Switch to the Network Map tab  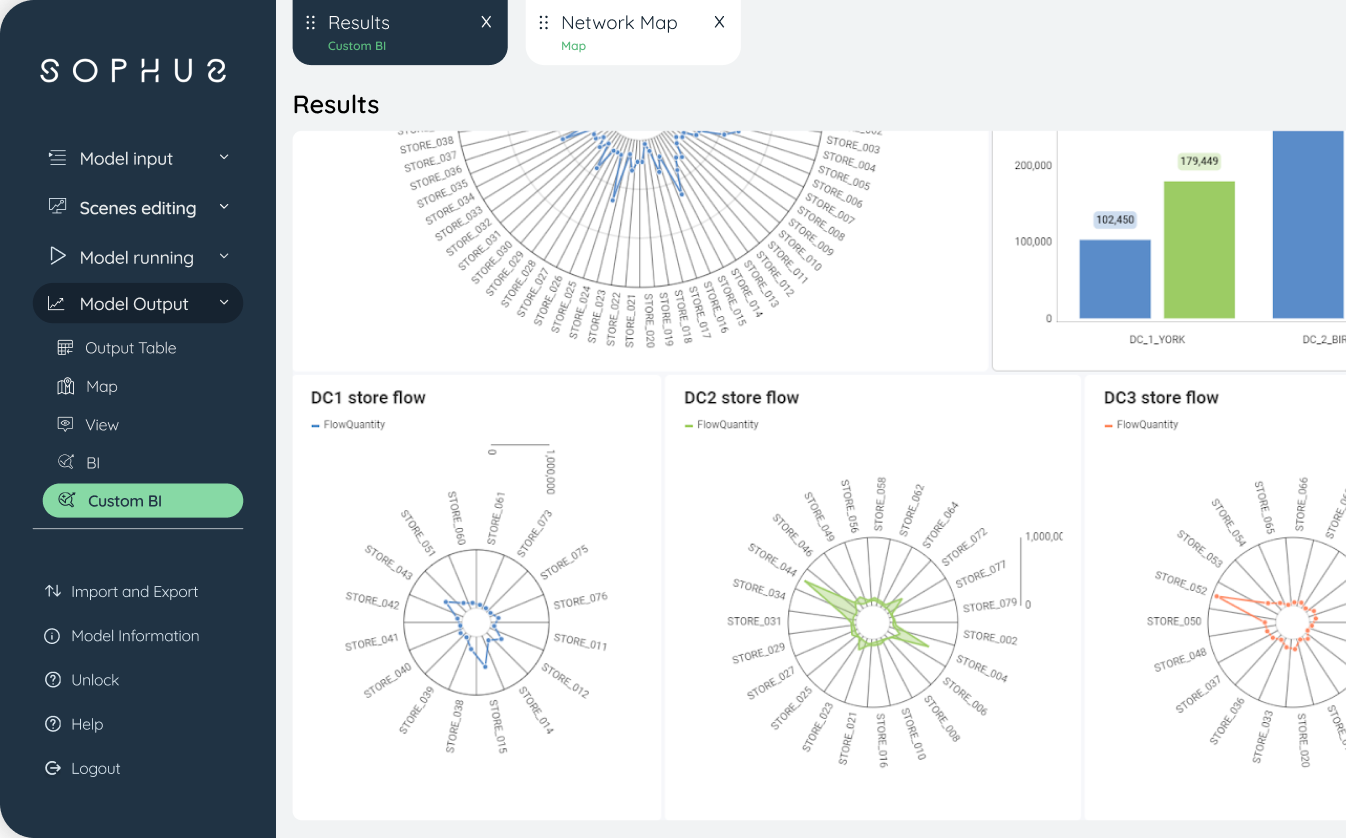633,32
